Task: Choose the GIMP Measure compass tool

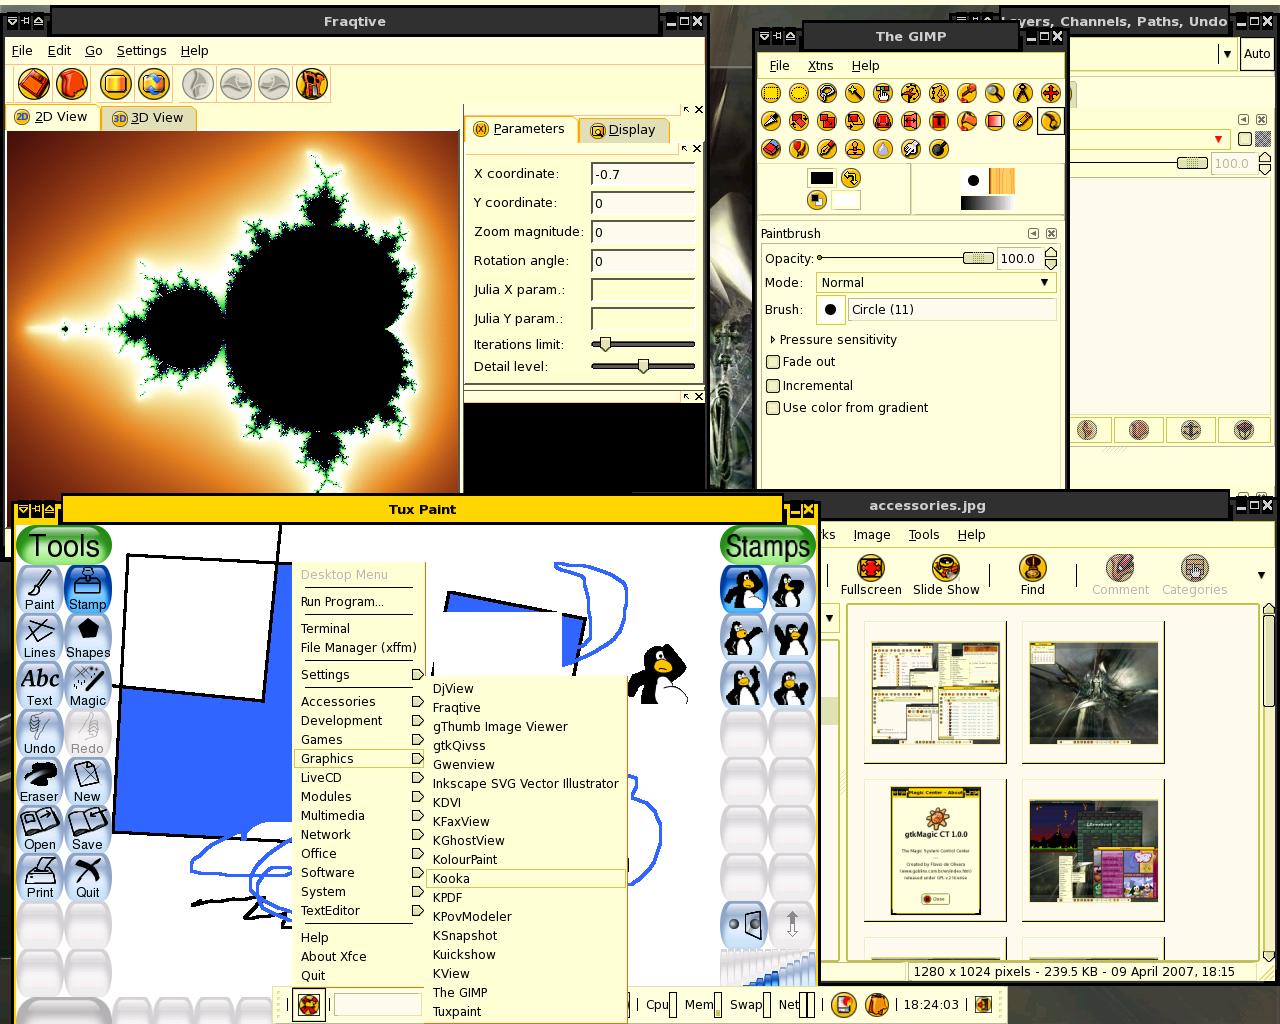Action: click(x=1023, y=93)
